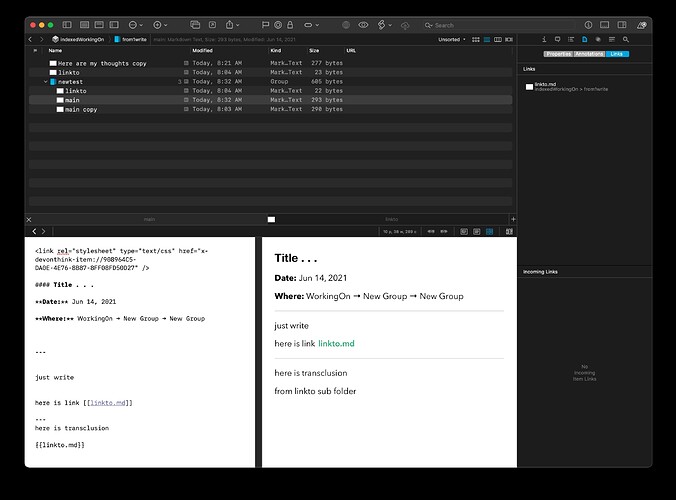Toggle the inspector sidebar icon
The width and height of the screenshot is (676, 500).
pos(622,25)
